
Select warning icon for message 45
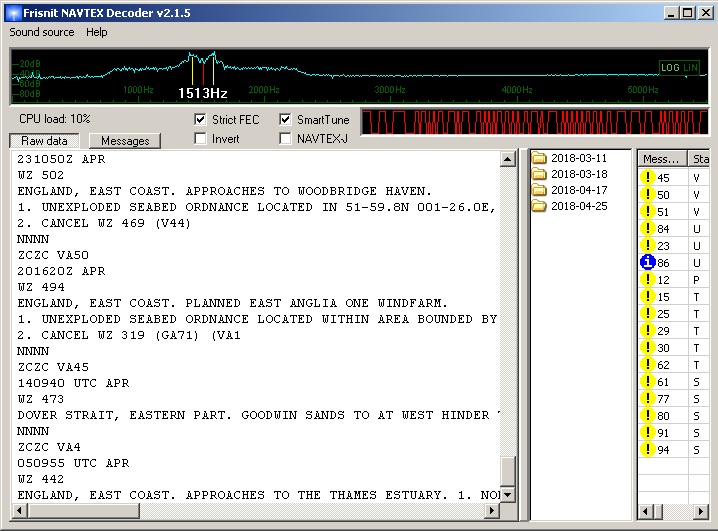pos(647,177)
